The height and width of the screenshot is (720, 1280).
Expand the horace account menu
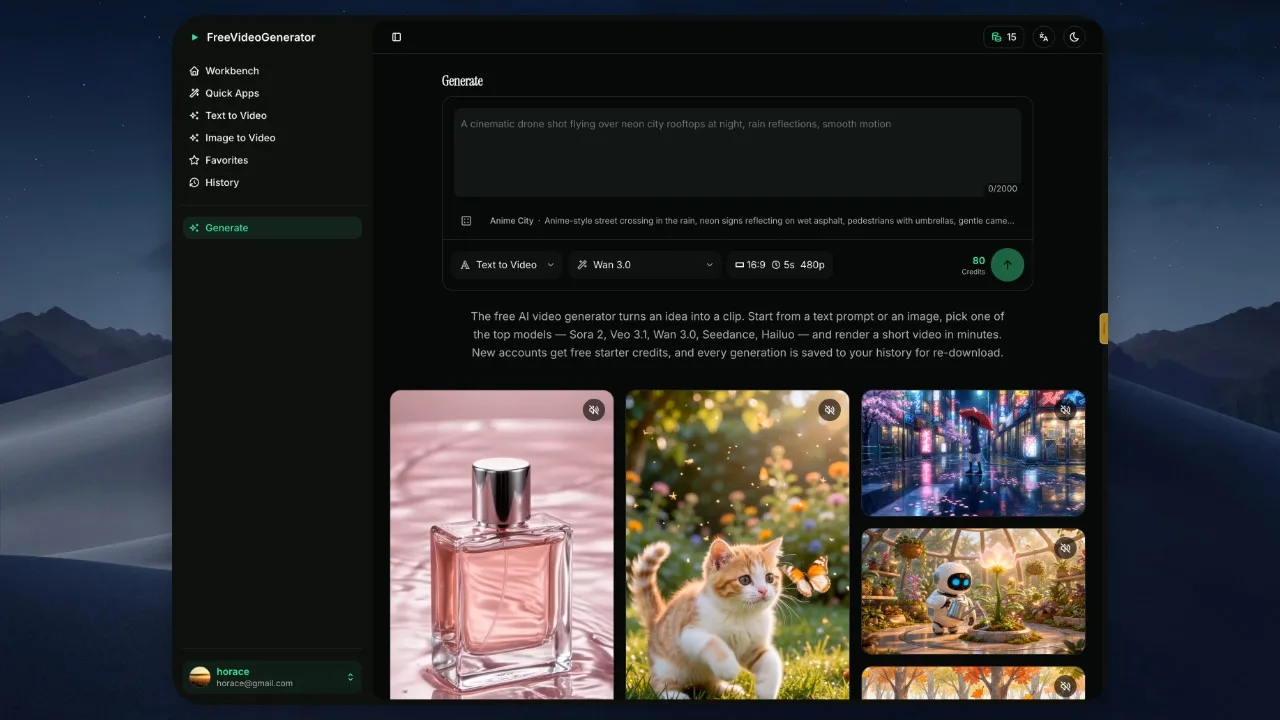(272, 677)
